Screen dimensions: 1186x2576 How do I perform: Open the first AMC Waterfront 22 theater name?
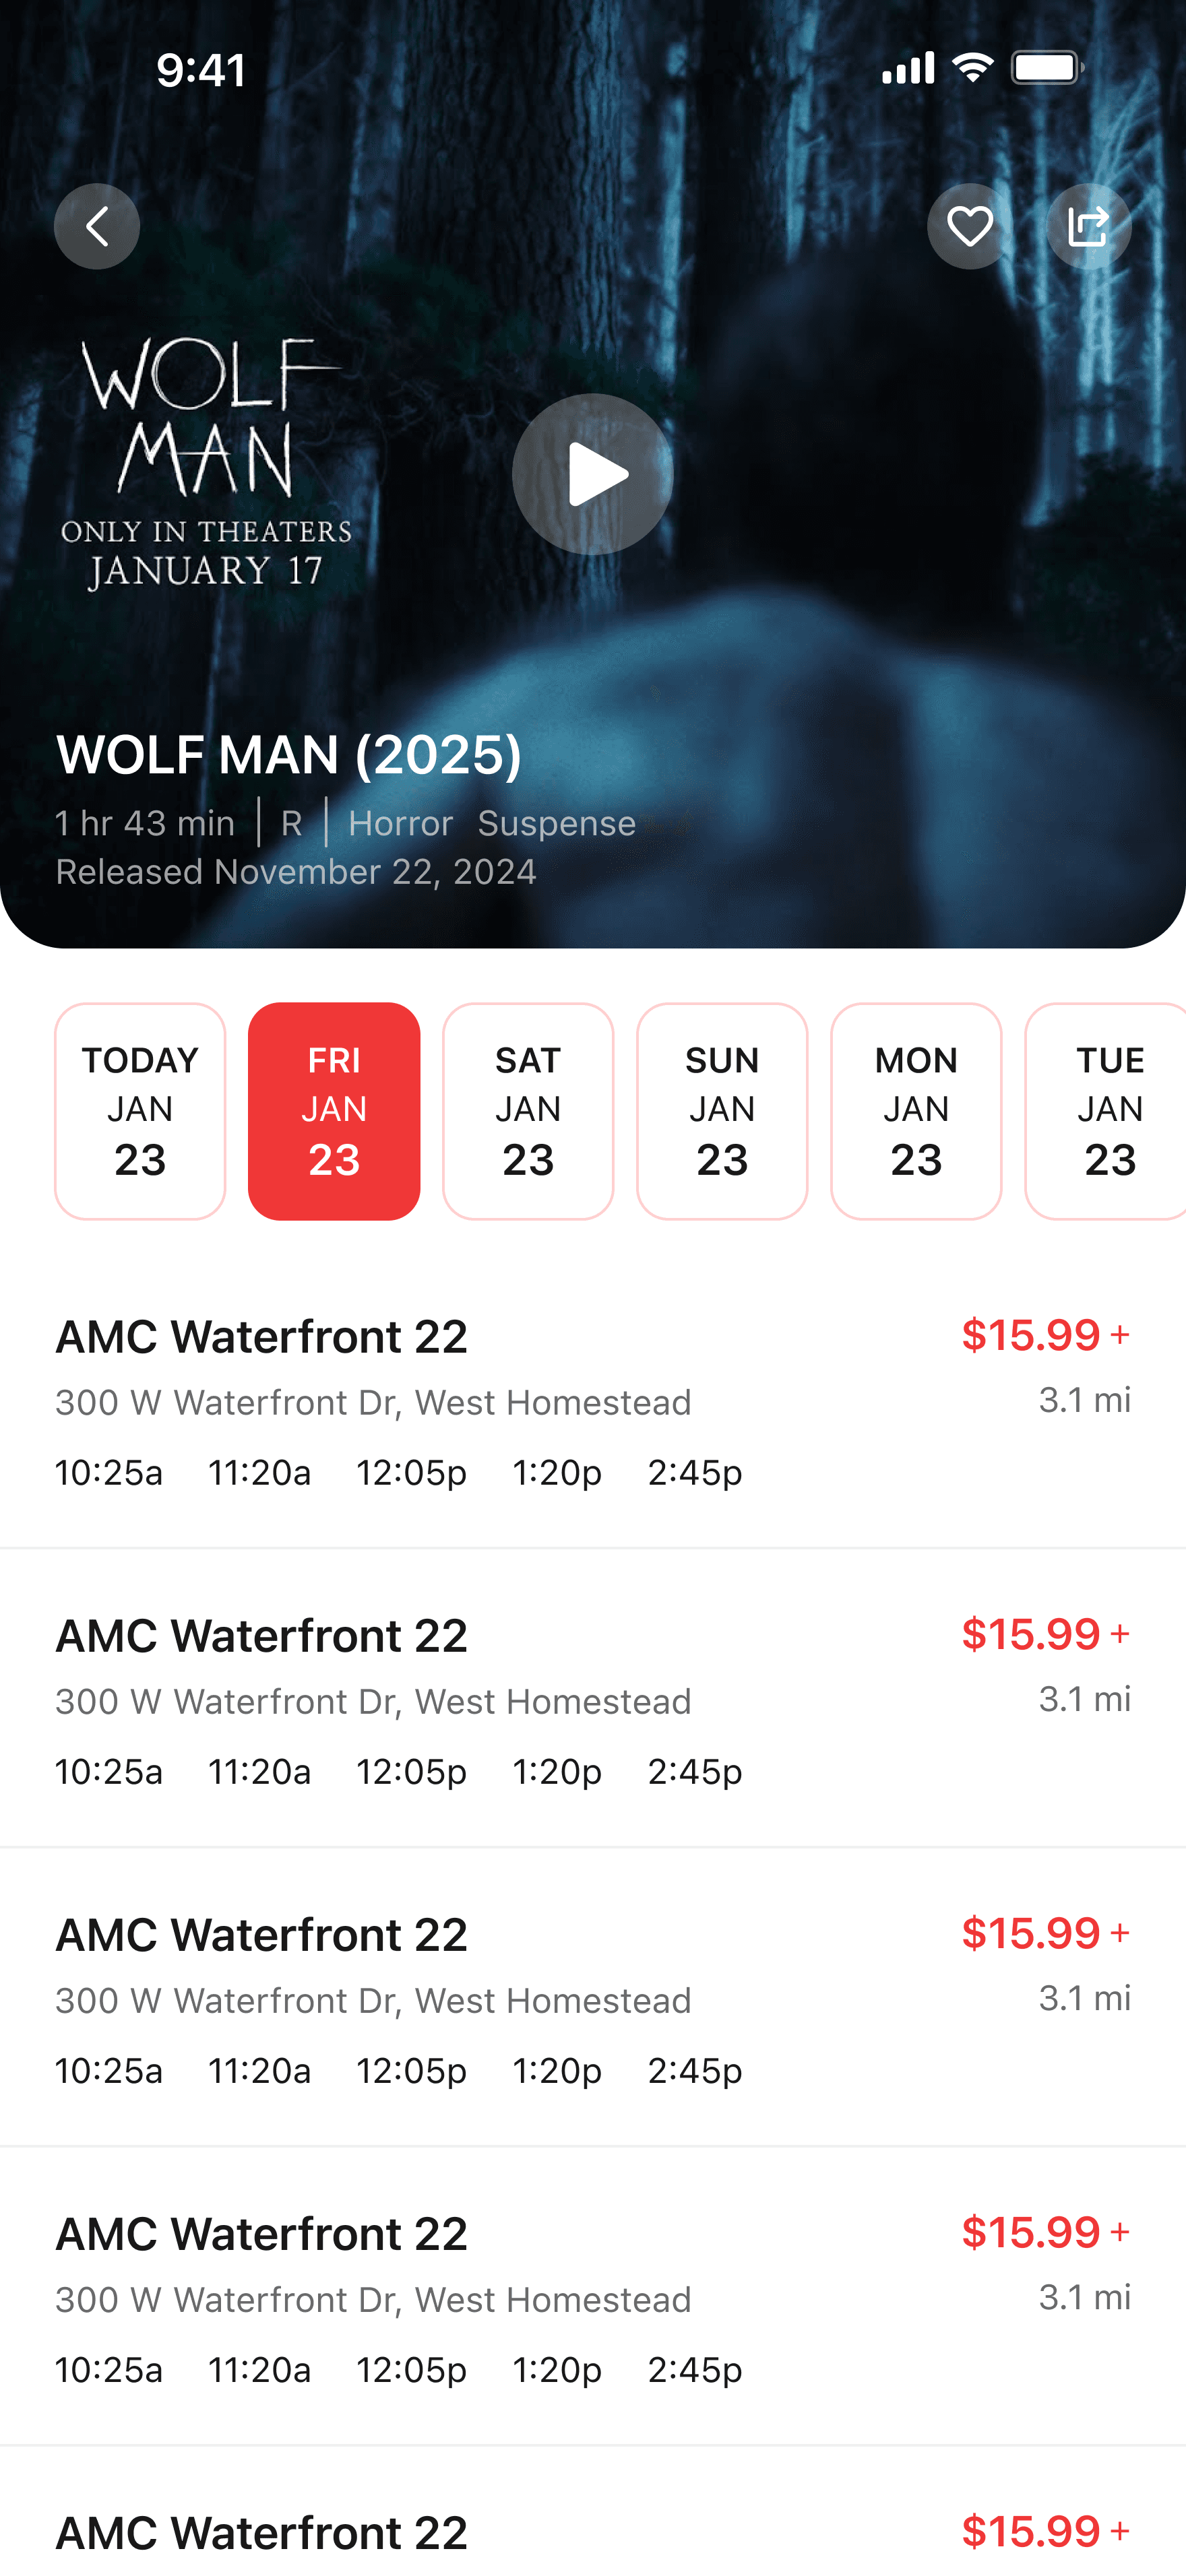(261, 1337)
